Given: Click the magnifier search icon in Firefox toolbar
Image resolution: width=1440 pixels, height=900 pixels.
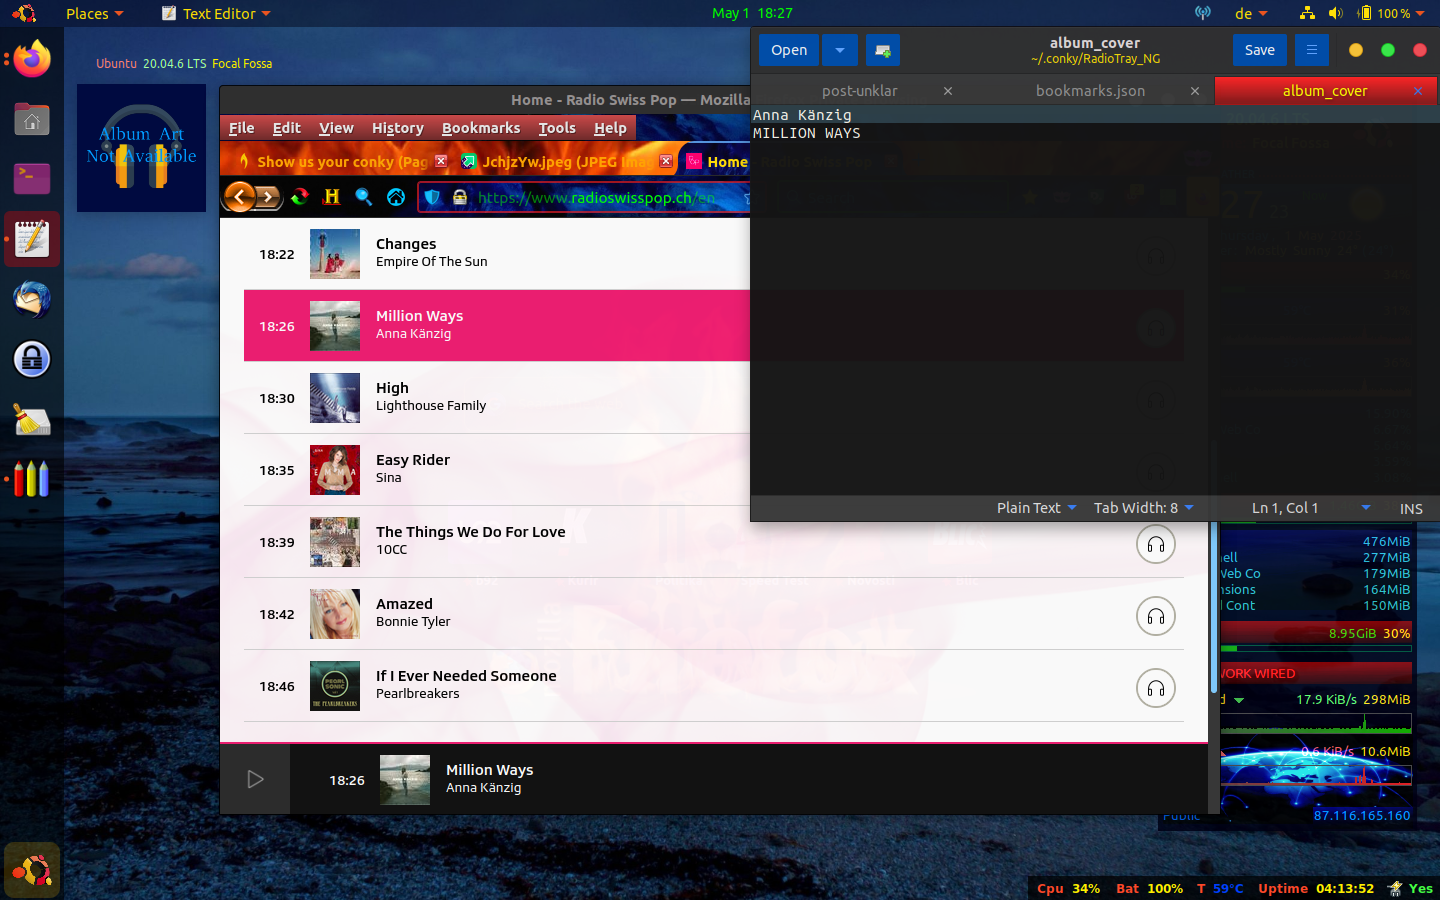Looking at the screenshot, I should coord(364,197).
